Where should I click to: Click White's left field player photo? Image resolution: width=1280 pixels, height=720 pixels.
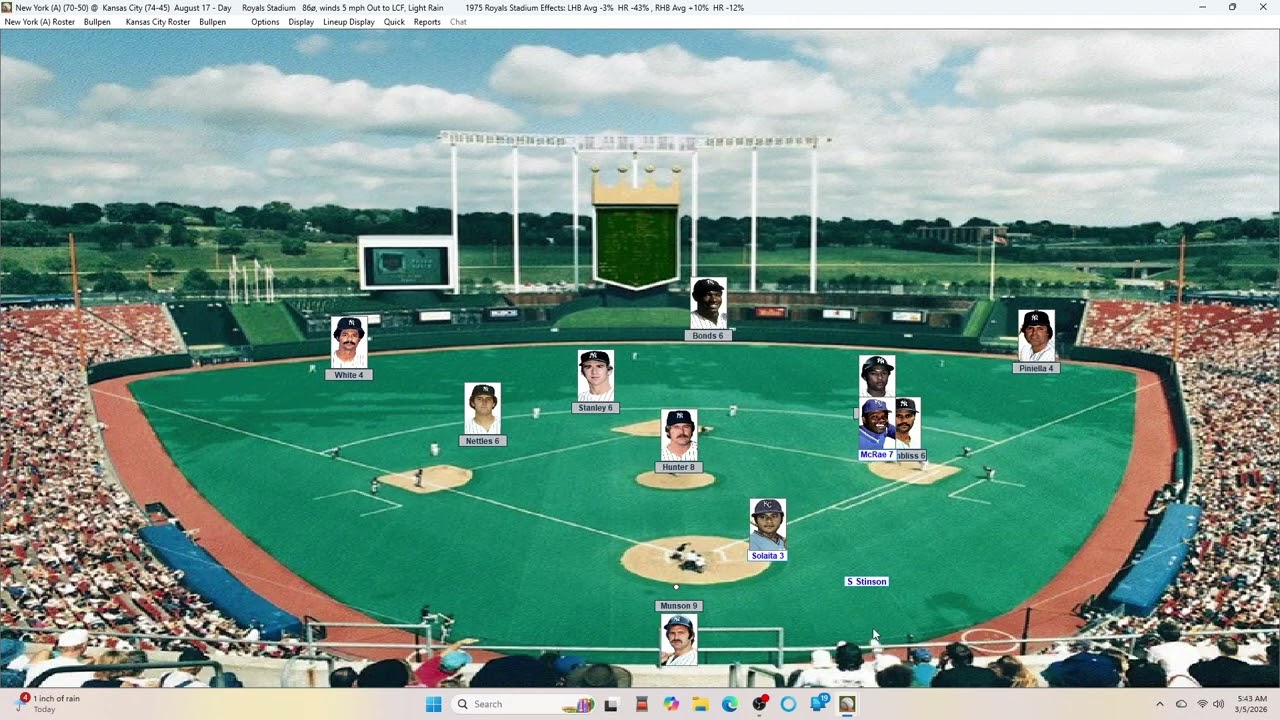pyautogui.click(x=349, y=342)
